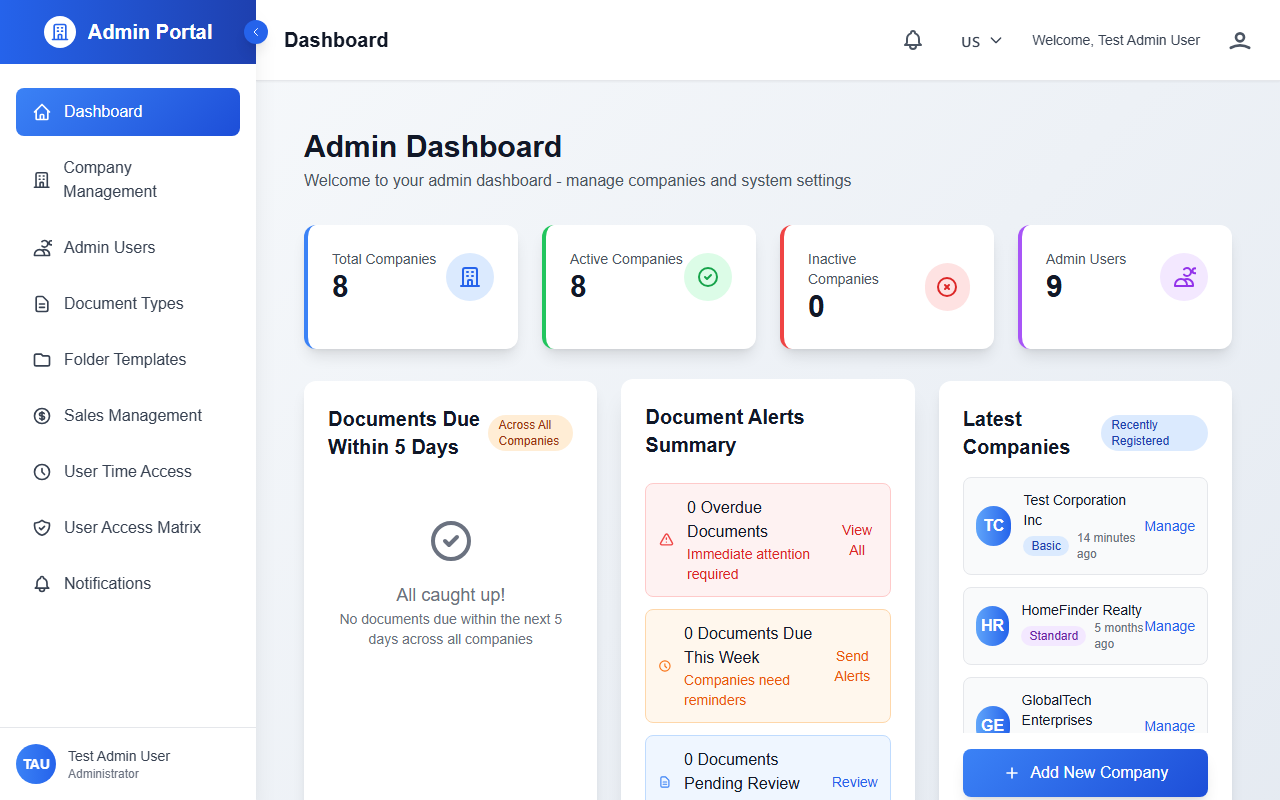Screen dimensions: 1280x800
Task: Click the Active Companies green checkmark icon
Action: tap(708, 277)
